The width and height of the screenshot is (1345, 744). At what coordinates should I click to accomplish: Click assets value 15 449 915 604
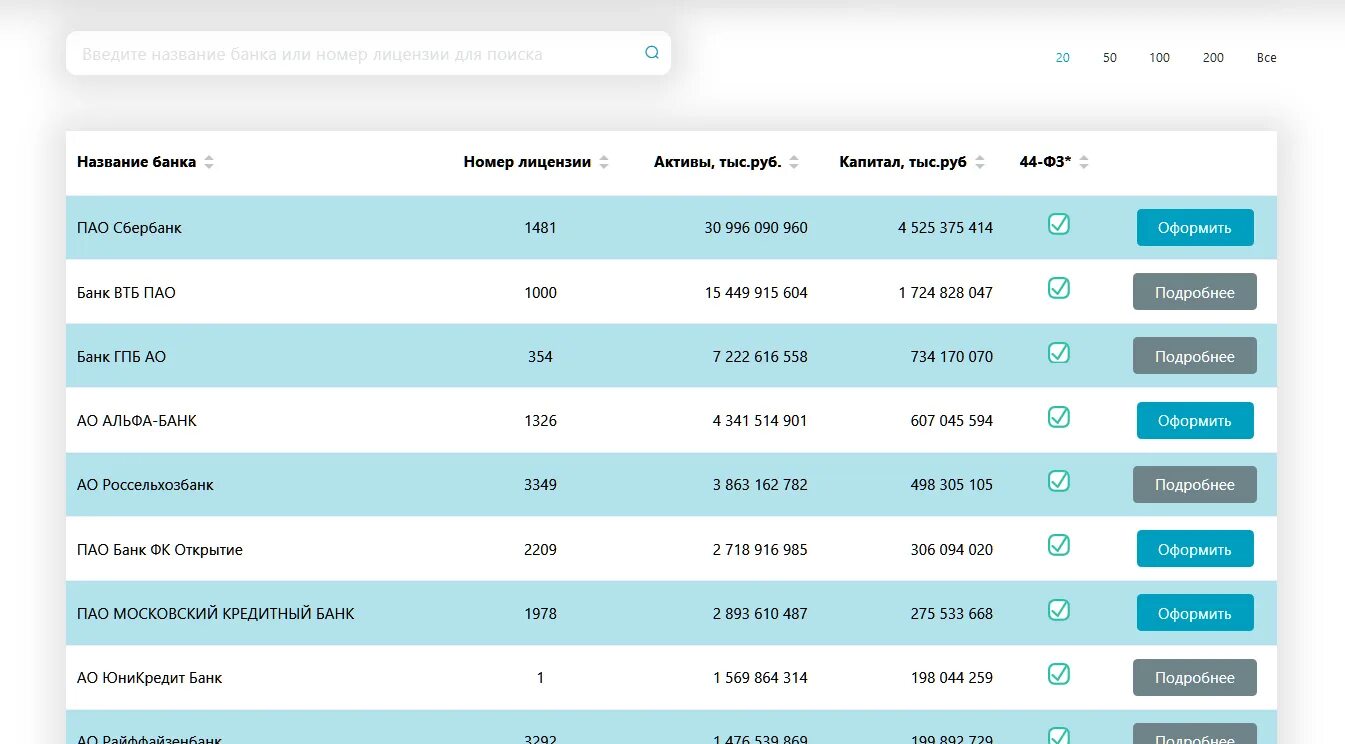tap(756, 293)
